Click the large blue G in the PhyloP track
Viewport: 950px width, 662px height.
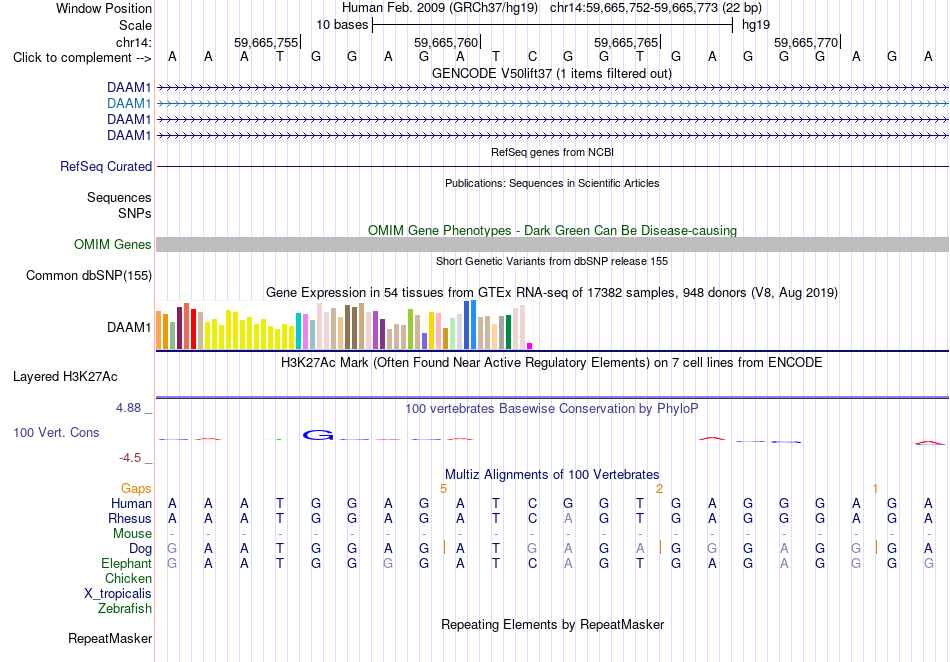(x=317, y=435)
